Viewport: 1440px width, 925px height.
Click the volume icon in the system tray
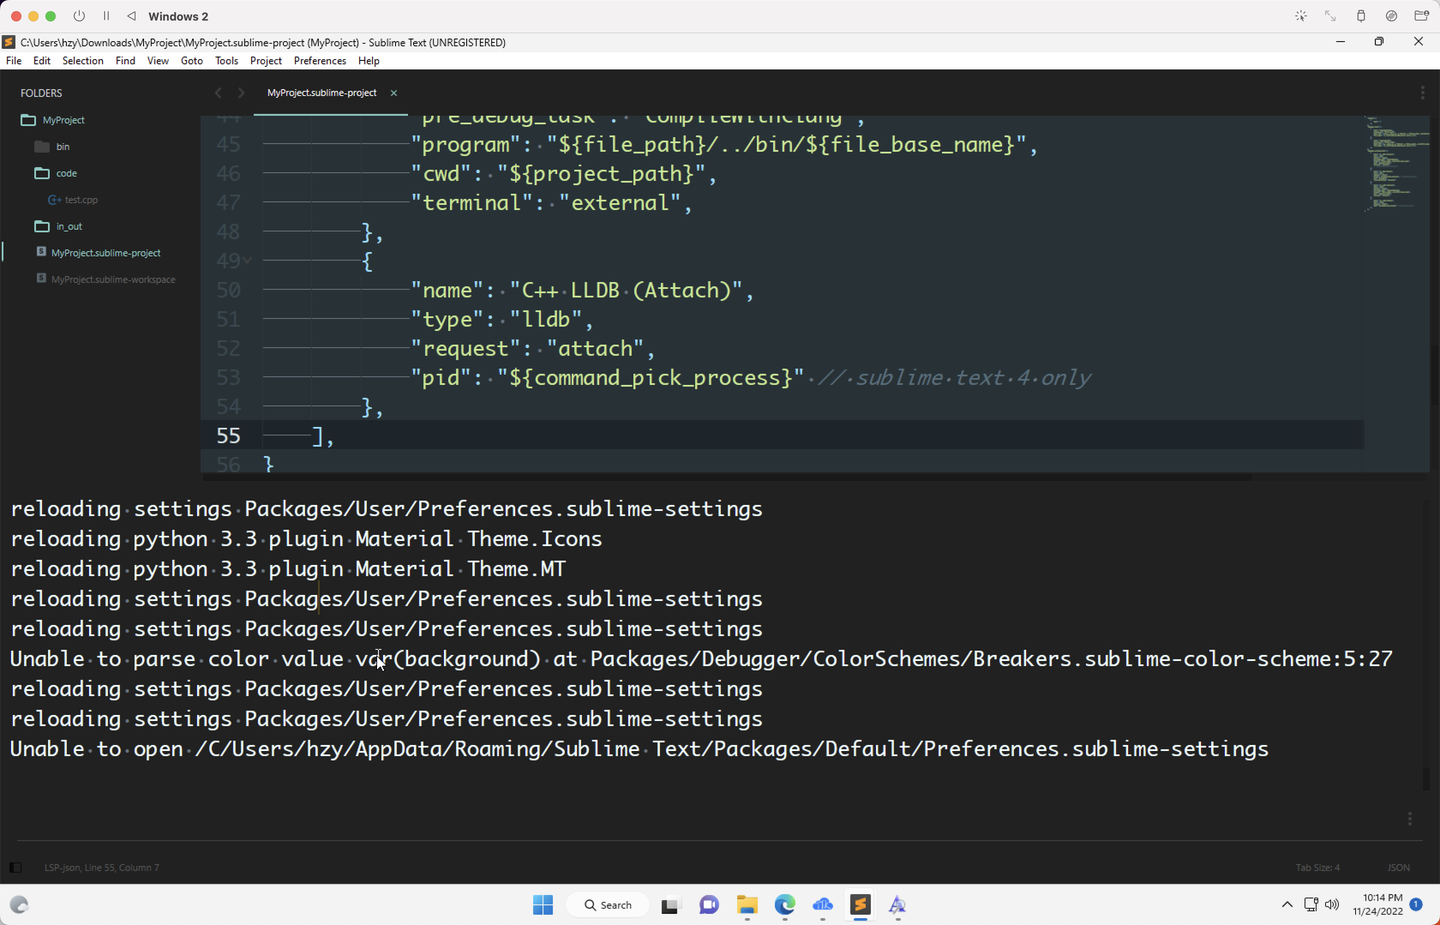pos(1332,904)
